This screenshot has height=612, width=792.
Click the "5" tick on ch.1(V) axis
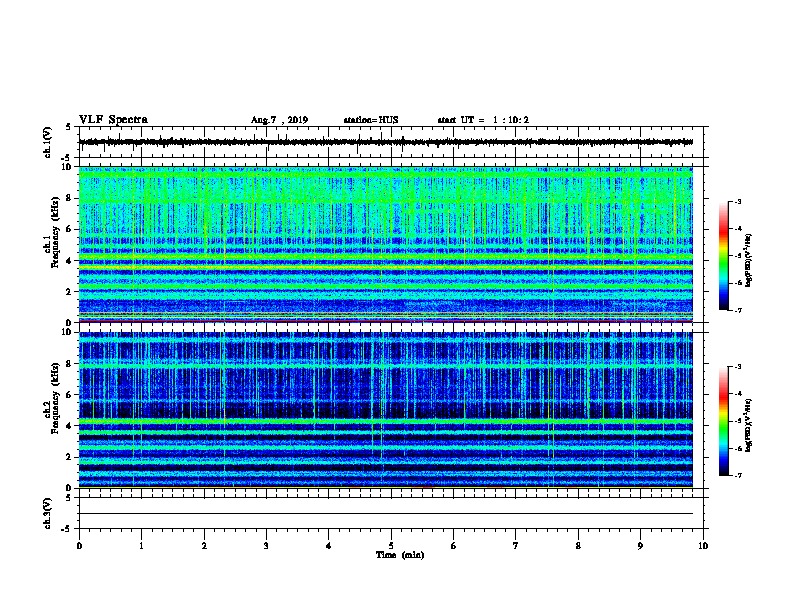68,127
